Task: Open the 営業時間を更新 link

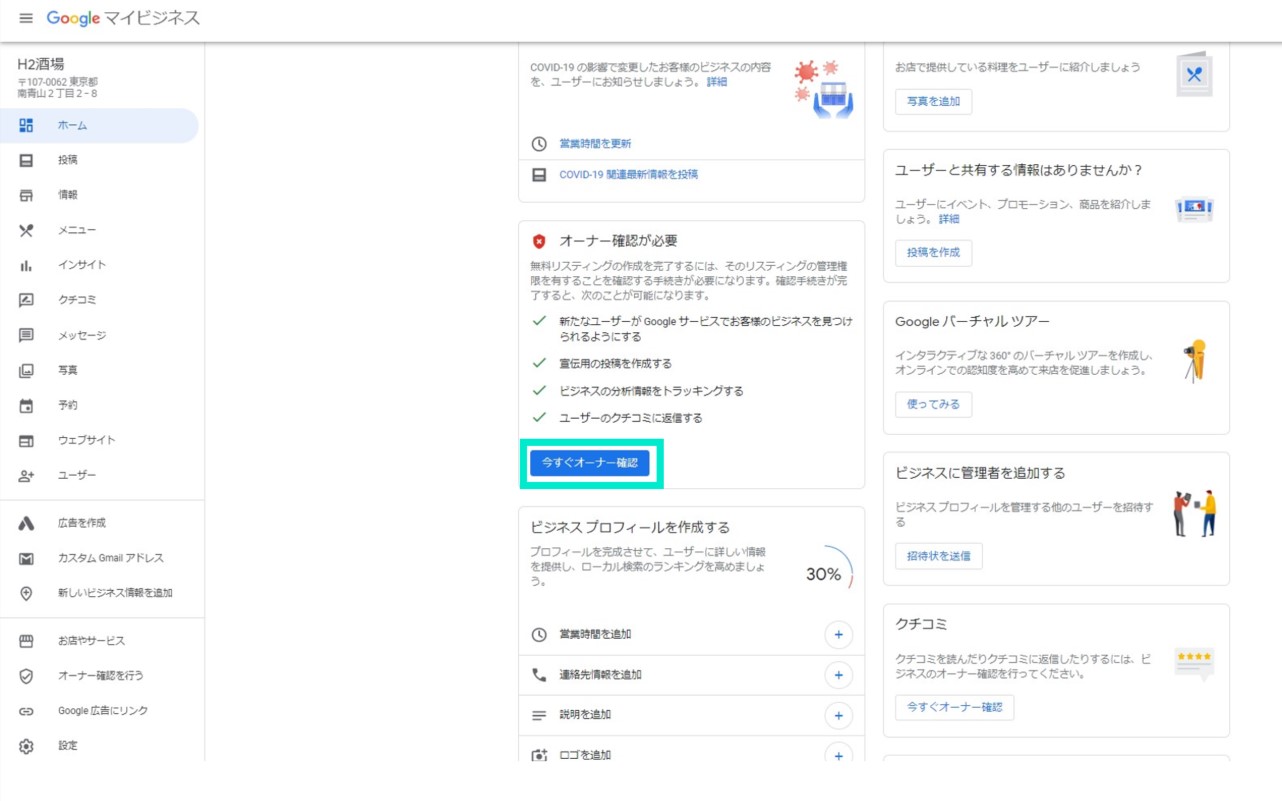Action: pyautogui.click(x=595, y=144)
